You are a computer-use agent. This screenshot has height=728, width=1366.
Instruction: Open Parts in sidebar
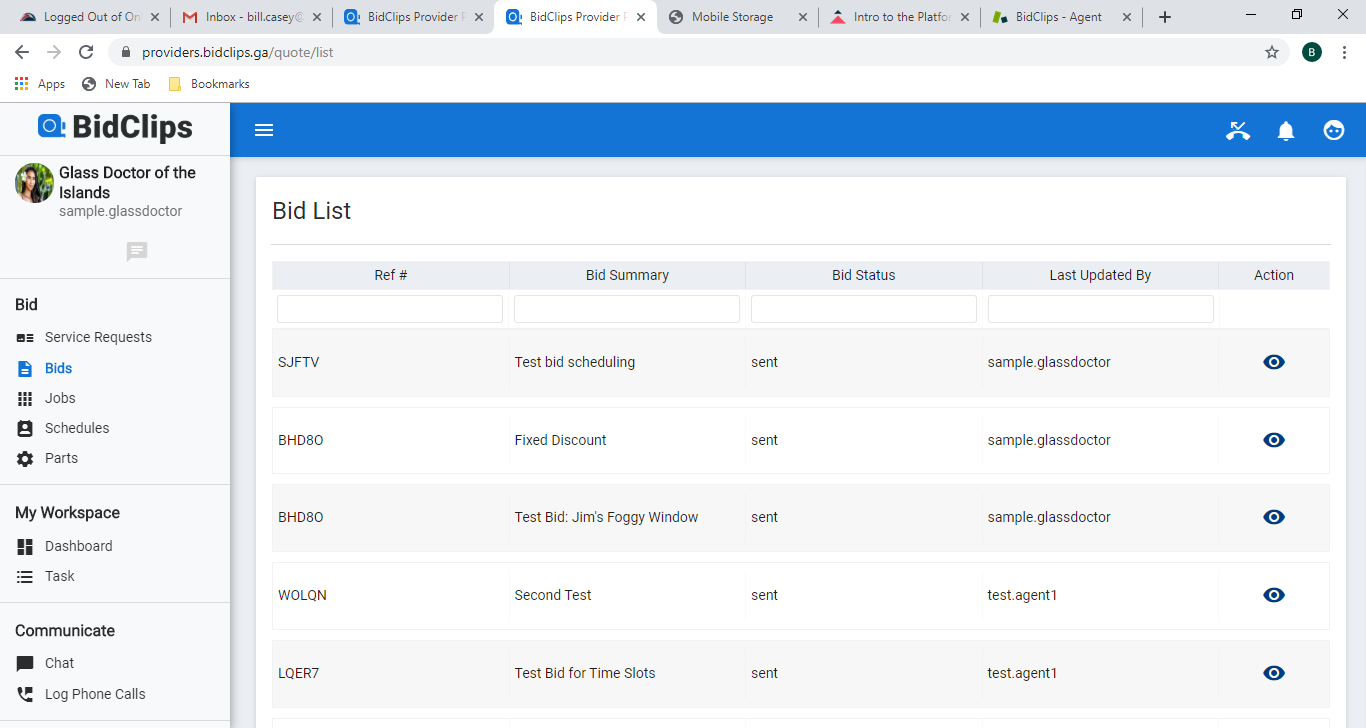coord(61,459)
